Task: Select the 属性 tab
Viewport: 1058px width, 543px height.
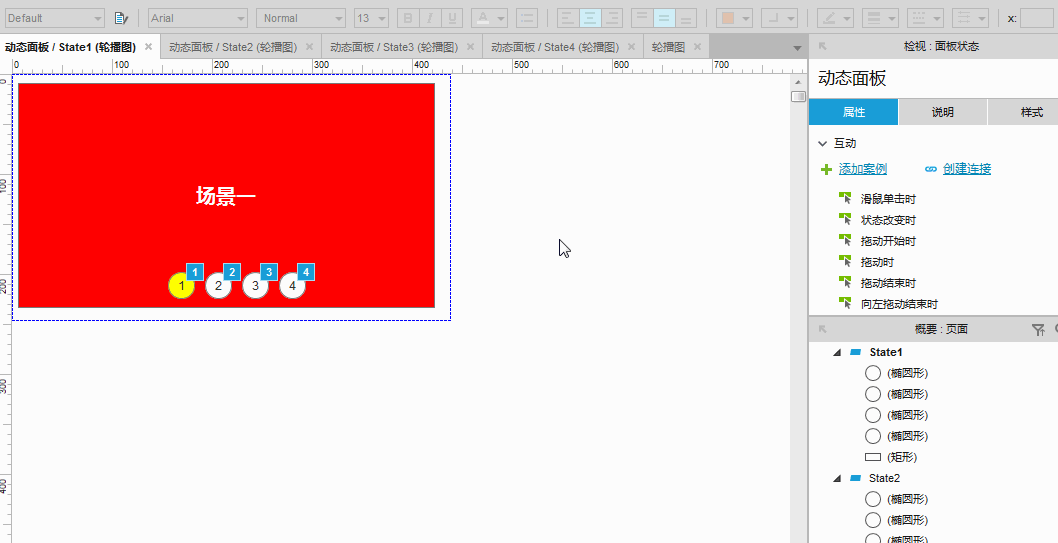Action: [854, 112]
